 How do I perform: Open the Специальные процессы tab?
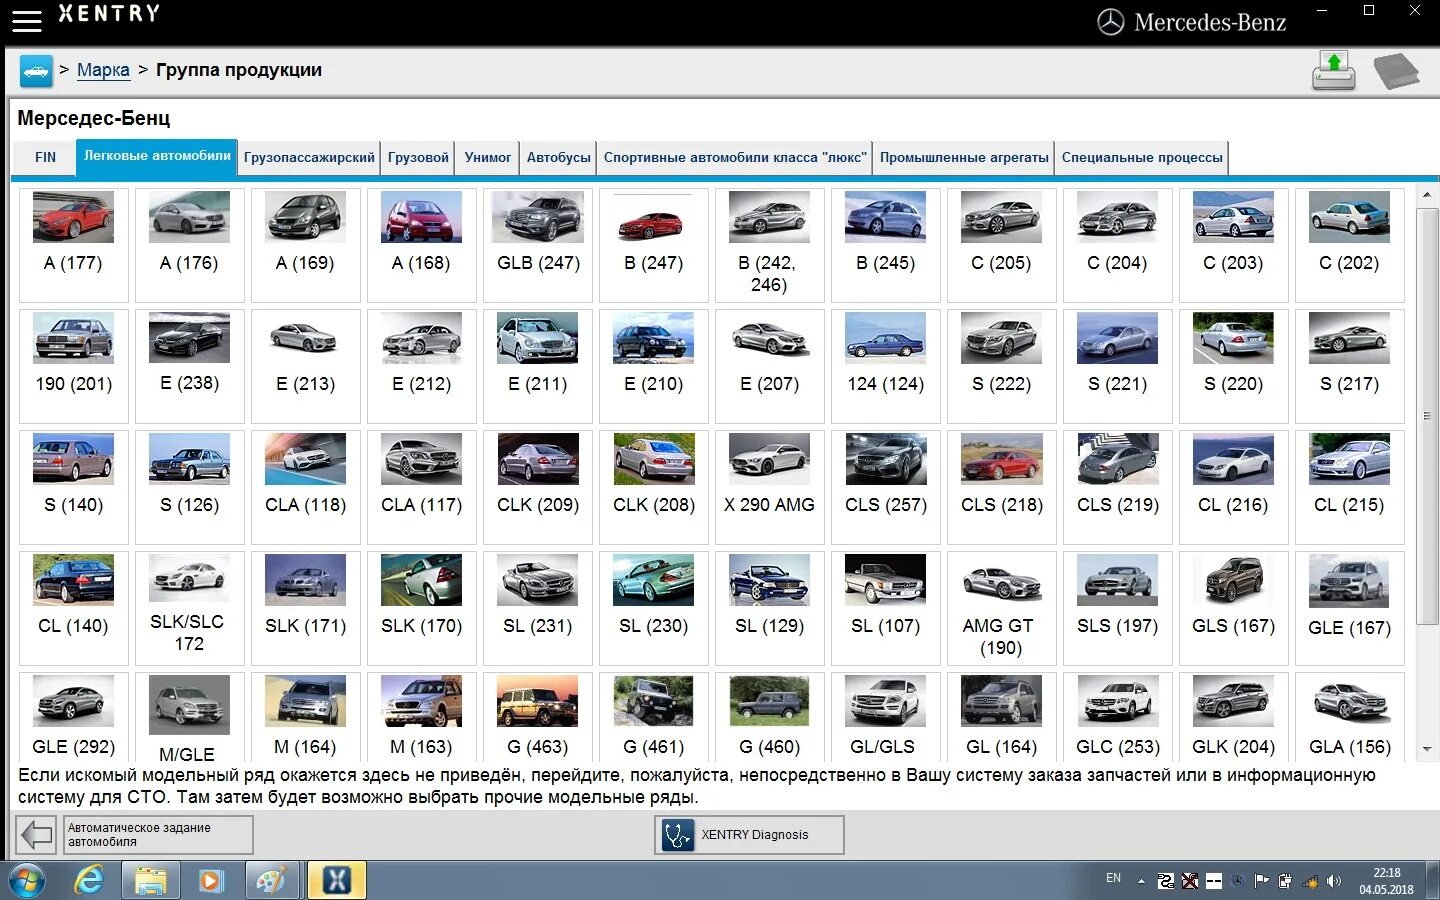tap(1142, 158)
